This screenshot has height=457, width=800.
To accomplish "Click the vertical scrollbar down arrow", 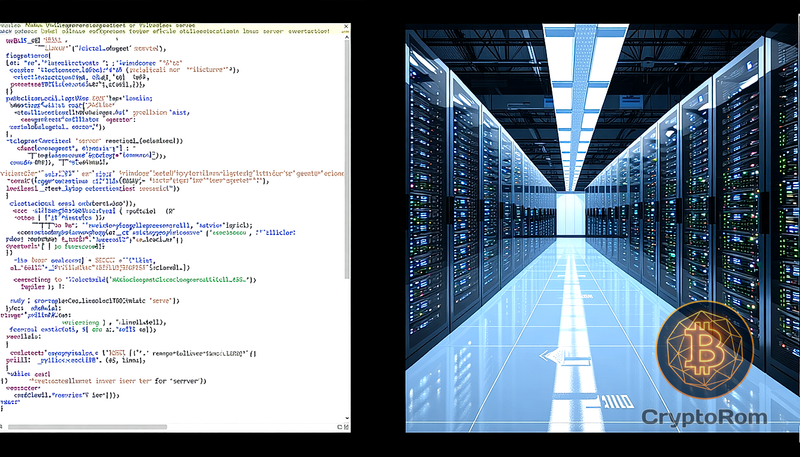I will (x=347, y=418).
